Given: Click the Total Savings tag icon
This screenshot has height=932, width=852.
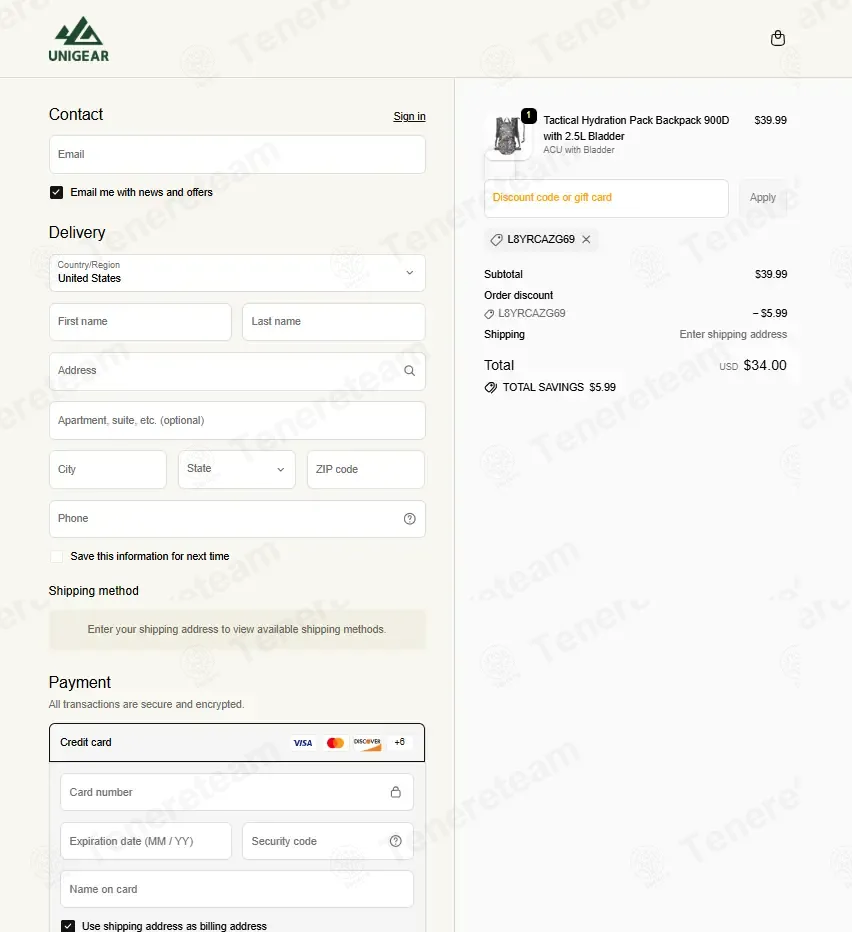Looking at the screenshot, I should click(491, 388).
